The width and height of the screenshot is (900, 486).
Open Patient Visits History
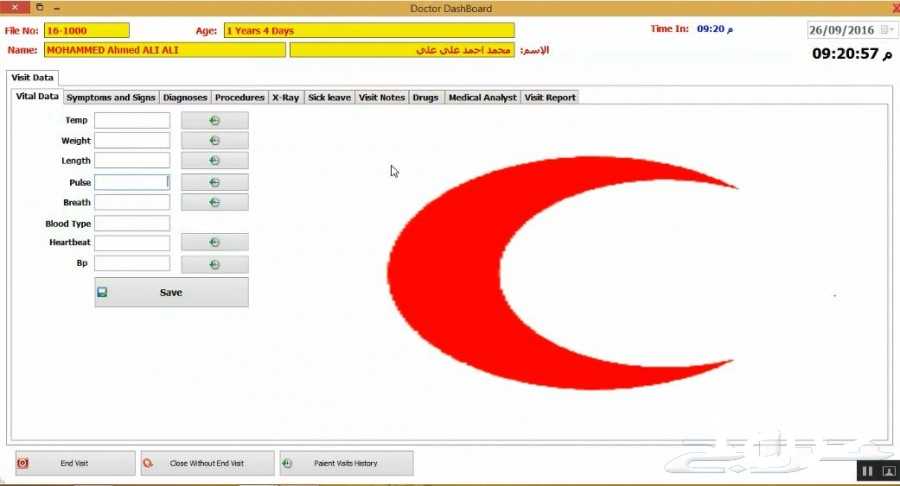point(347,463)
